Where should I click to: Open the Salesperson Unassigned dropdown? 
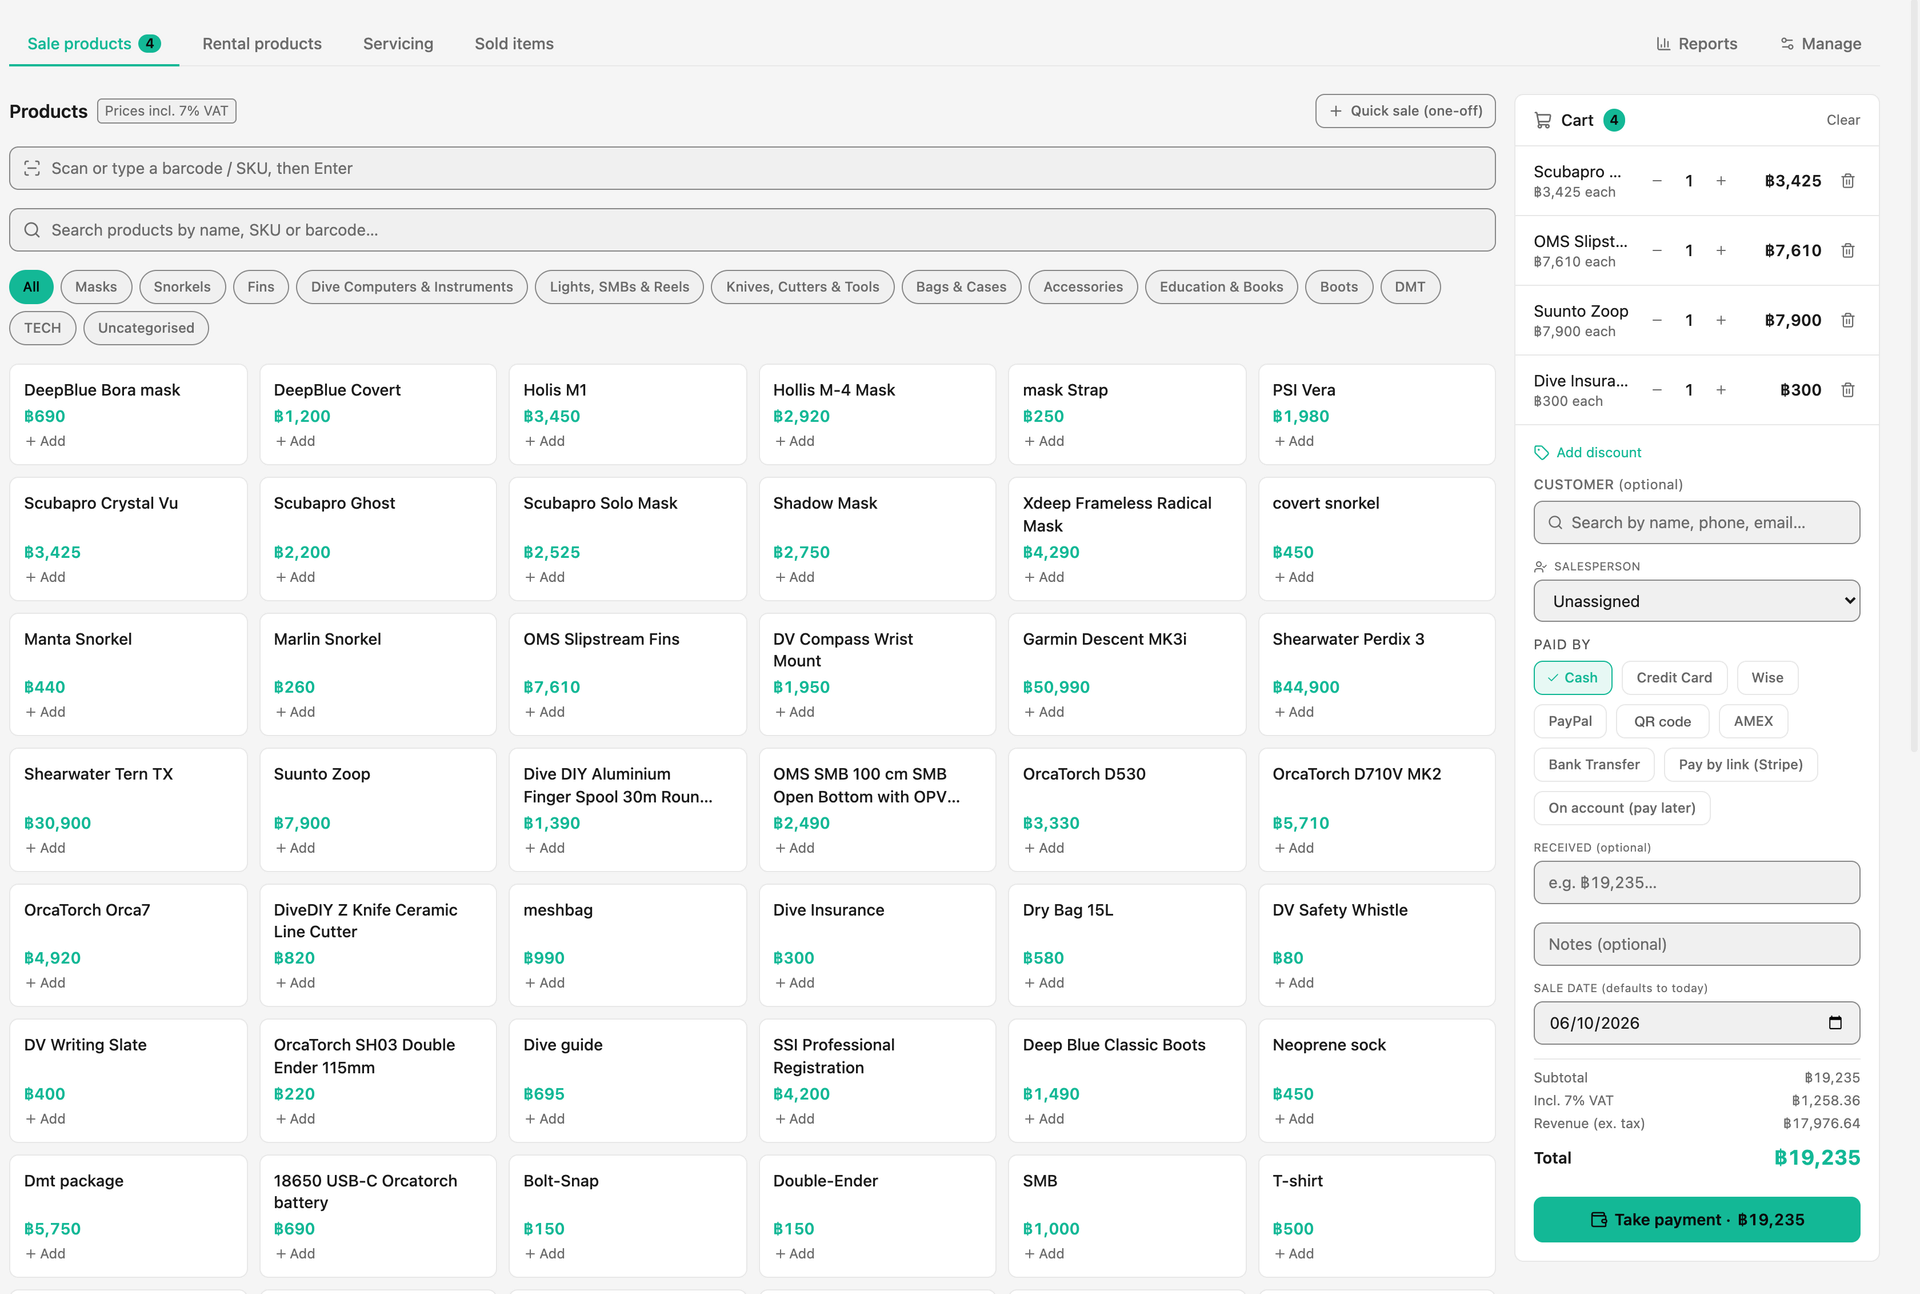(x=1696, y=601)
